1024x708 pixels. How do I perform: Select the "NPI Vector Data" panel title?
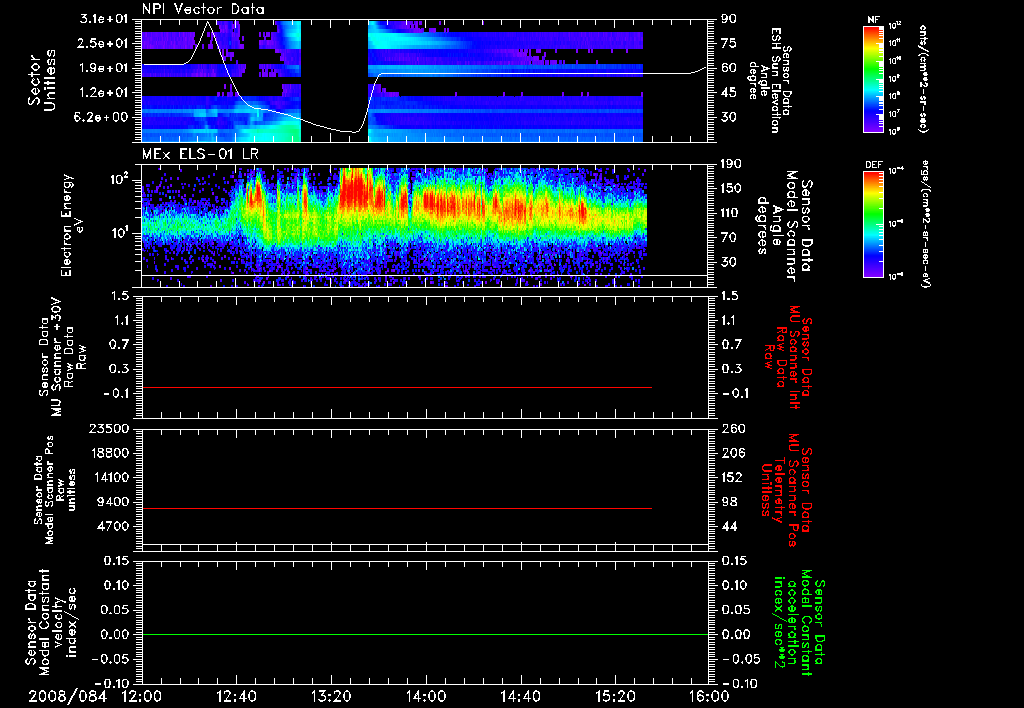point(204,9)
